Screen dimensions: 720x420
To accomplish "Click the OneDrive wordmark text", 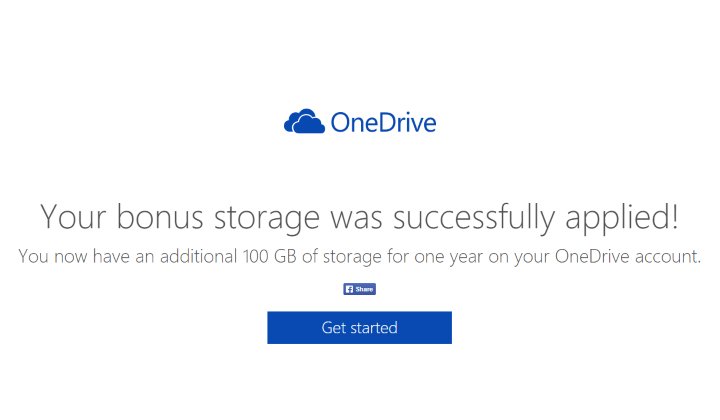I will tap(383, 123).
